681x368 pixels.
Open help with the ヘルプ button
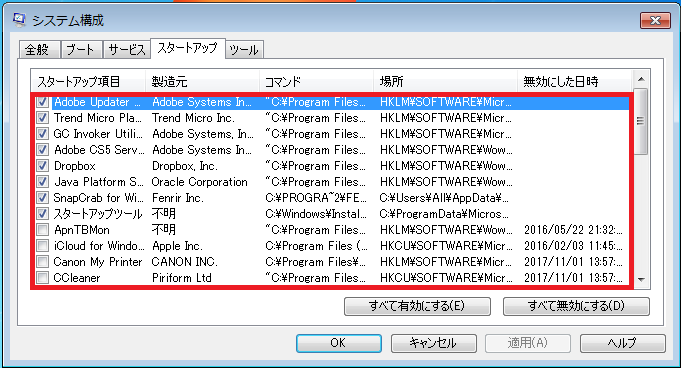pyautogui.click(x=623, y=343)
